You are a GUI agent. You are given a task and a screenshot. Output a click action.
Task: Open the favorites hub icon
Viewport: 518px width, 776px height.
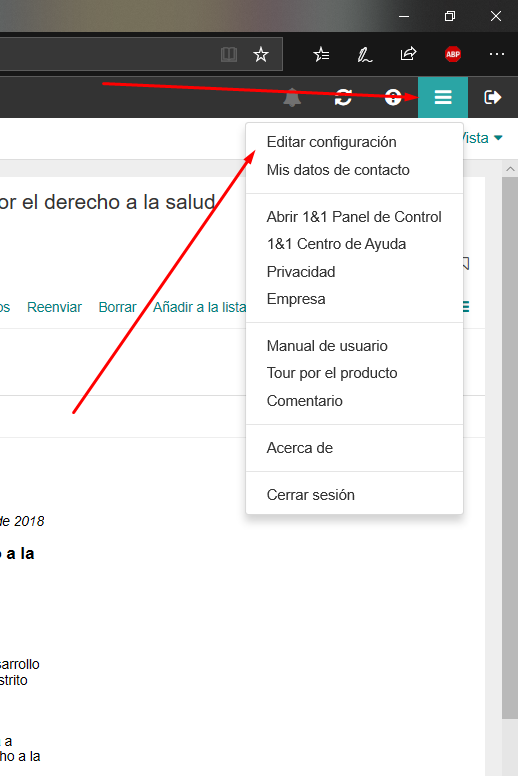click(x=321, y=54)
